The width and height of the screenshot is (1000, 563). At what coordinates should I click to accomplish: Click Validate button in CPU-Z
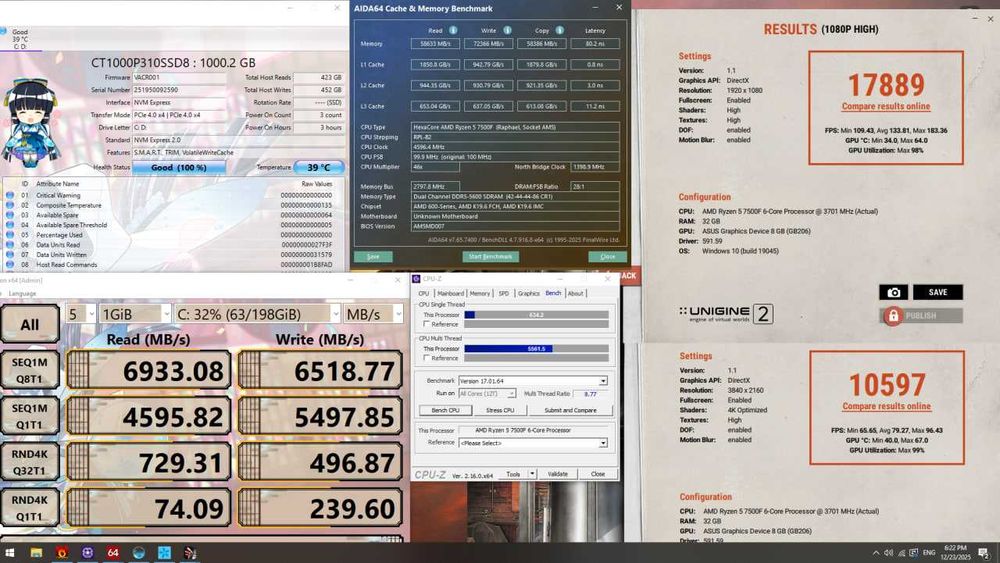[x=557, y=474]
